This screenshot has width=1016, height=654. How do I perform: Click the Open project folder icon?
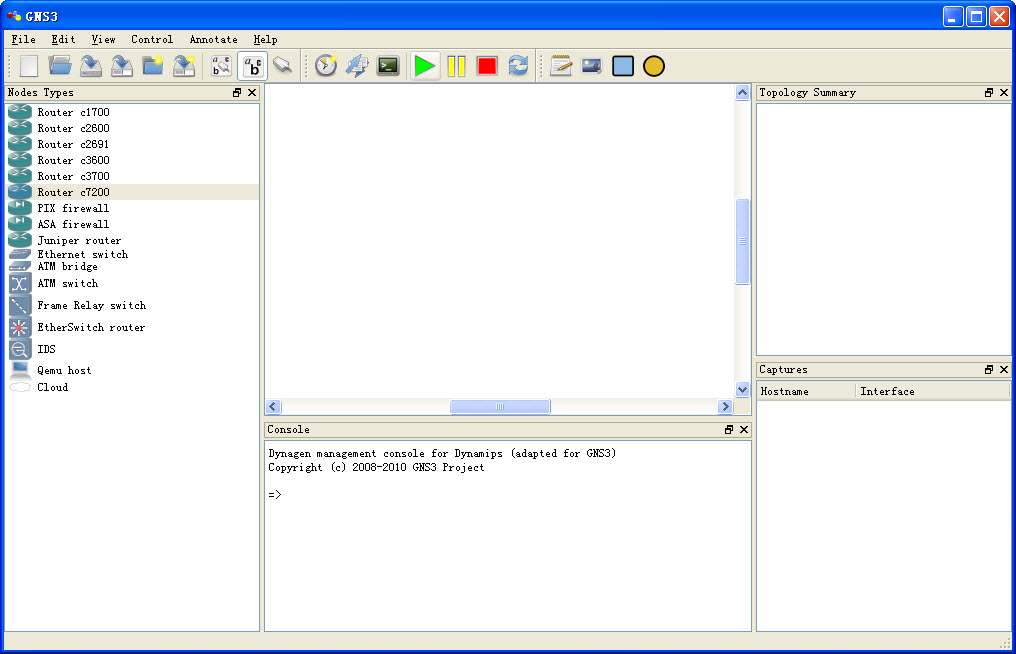(x=60, y=66)
